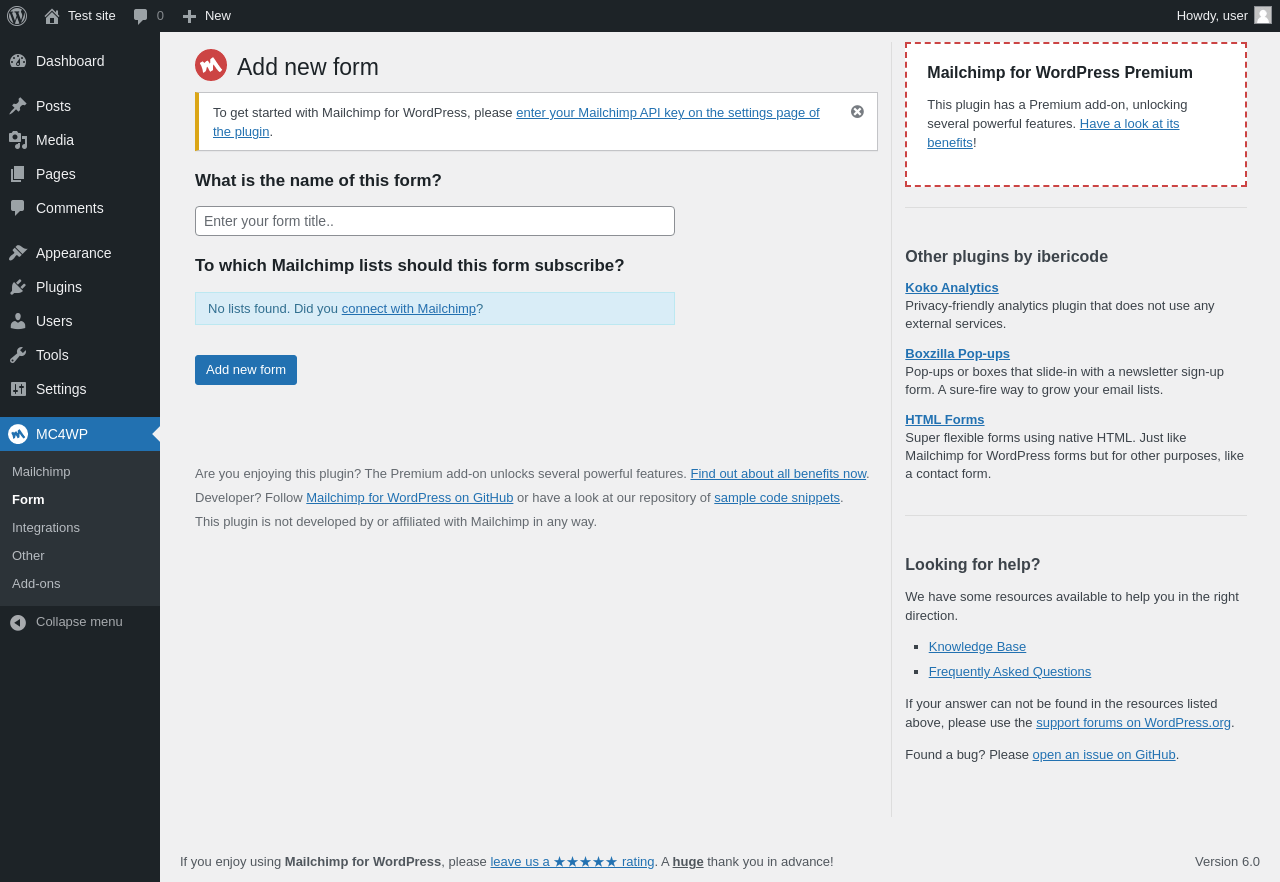The height and width of the screenshot is (882, 1280).
Task: Open Dashboard from sidebar
Action: point(70,61)
